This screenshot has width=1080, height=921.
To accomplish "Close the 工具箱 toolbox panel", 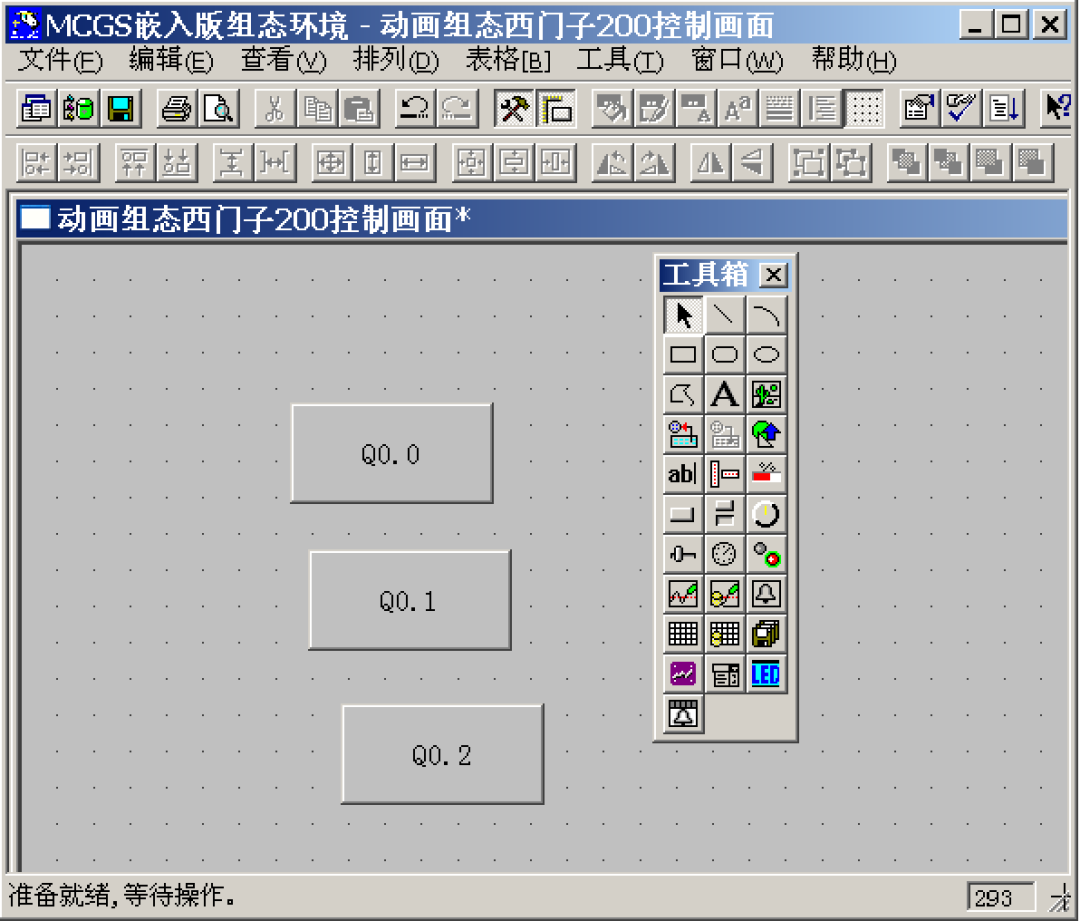I will [773, 275].
